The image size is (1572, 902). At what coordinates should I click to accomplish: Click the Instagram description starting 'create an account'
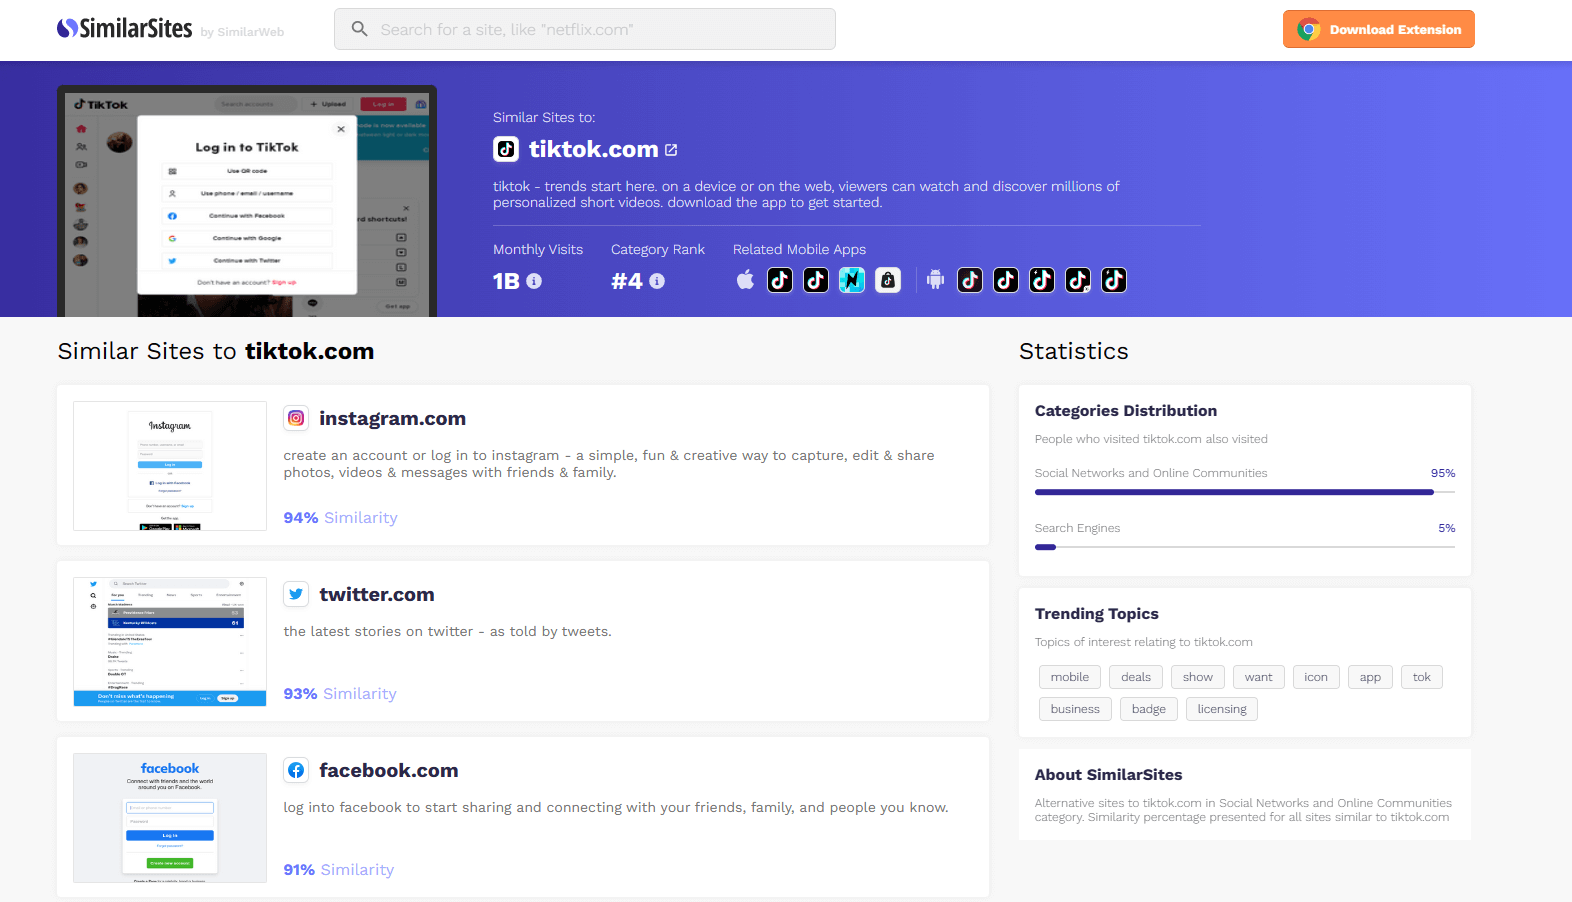click(x=609, y=464)
